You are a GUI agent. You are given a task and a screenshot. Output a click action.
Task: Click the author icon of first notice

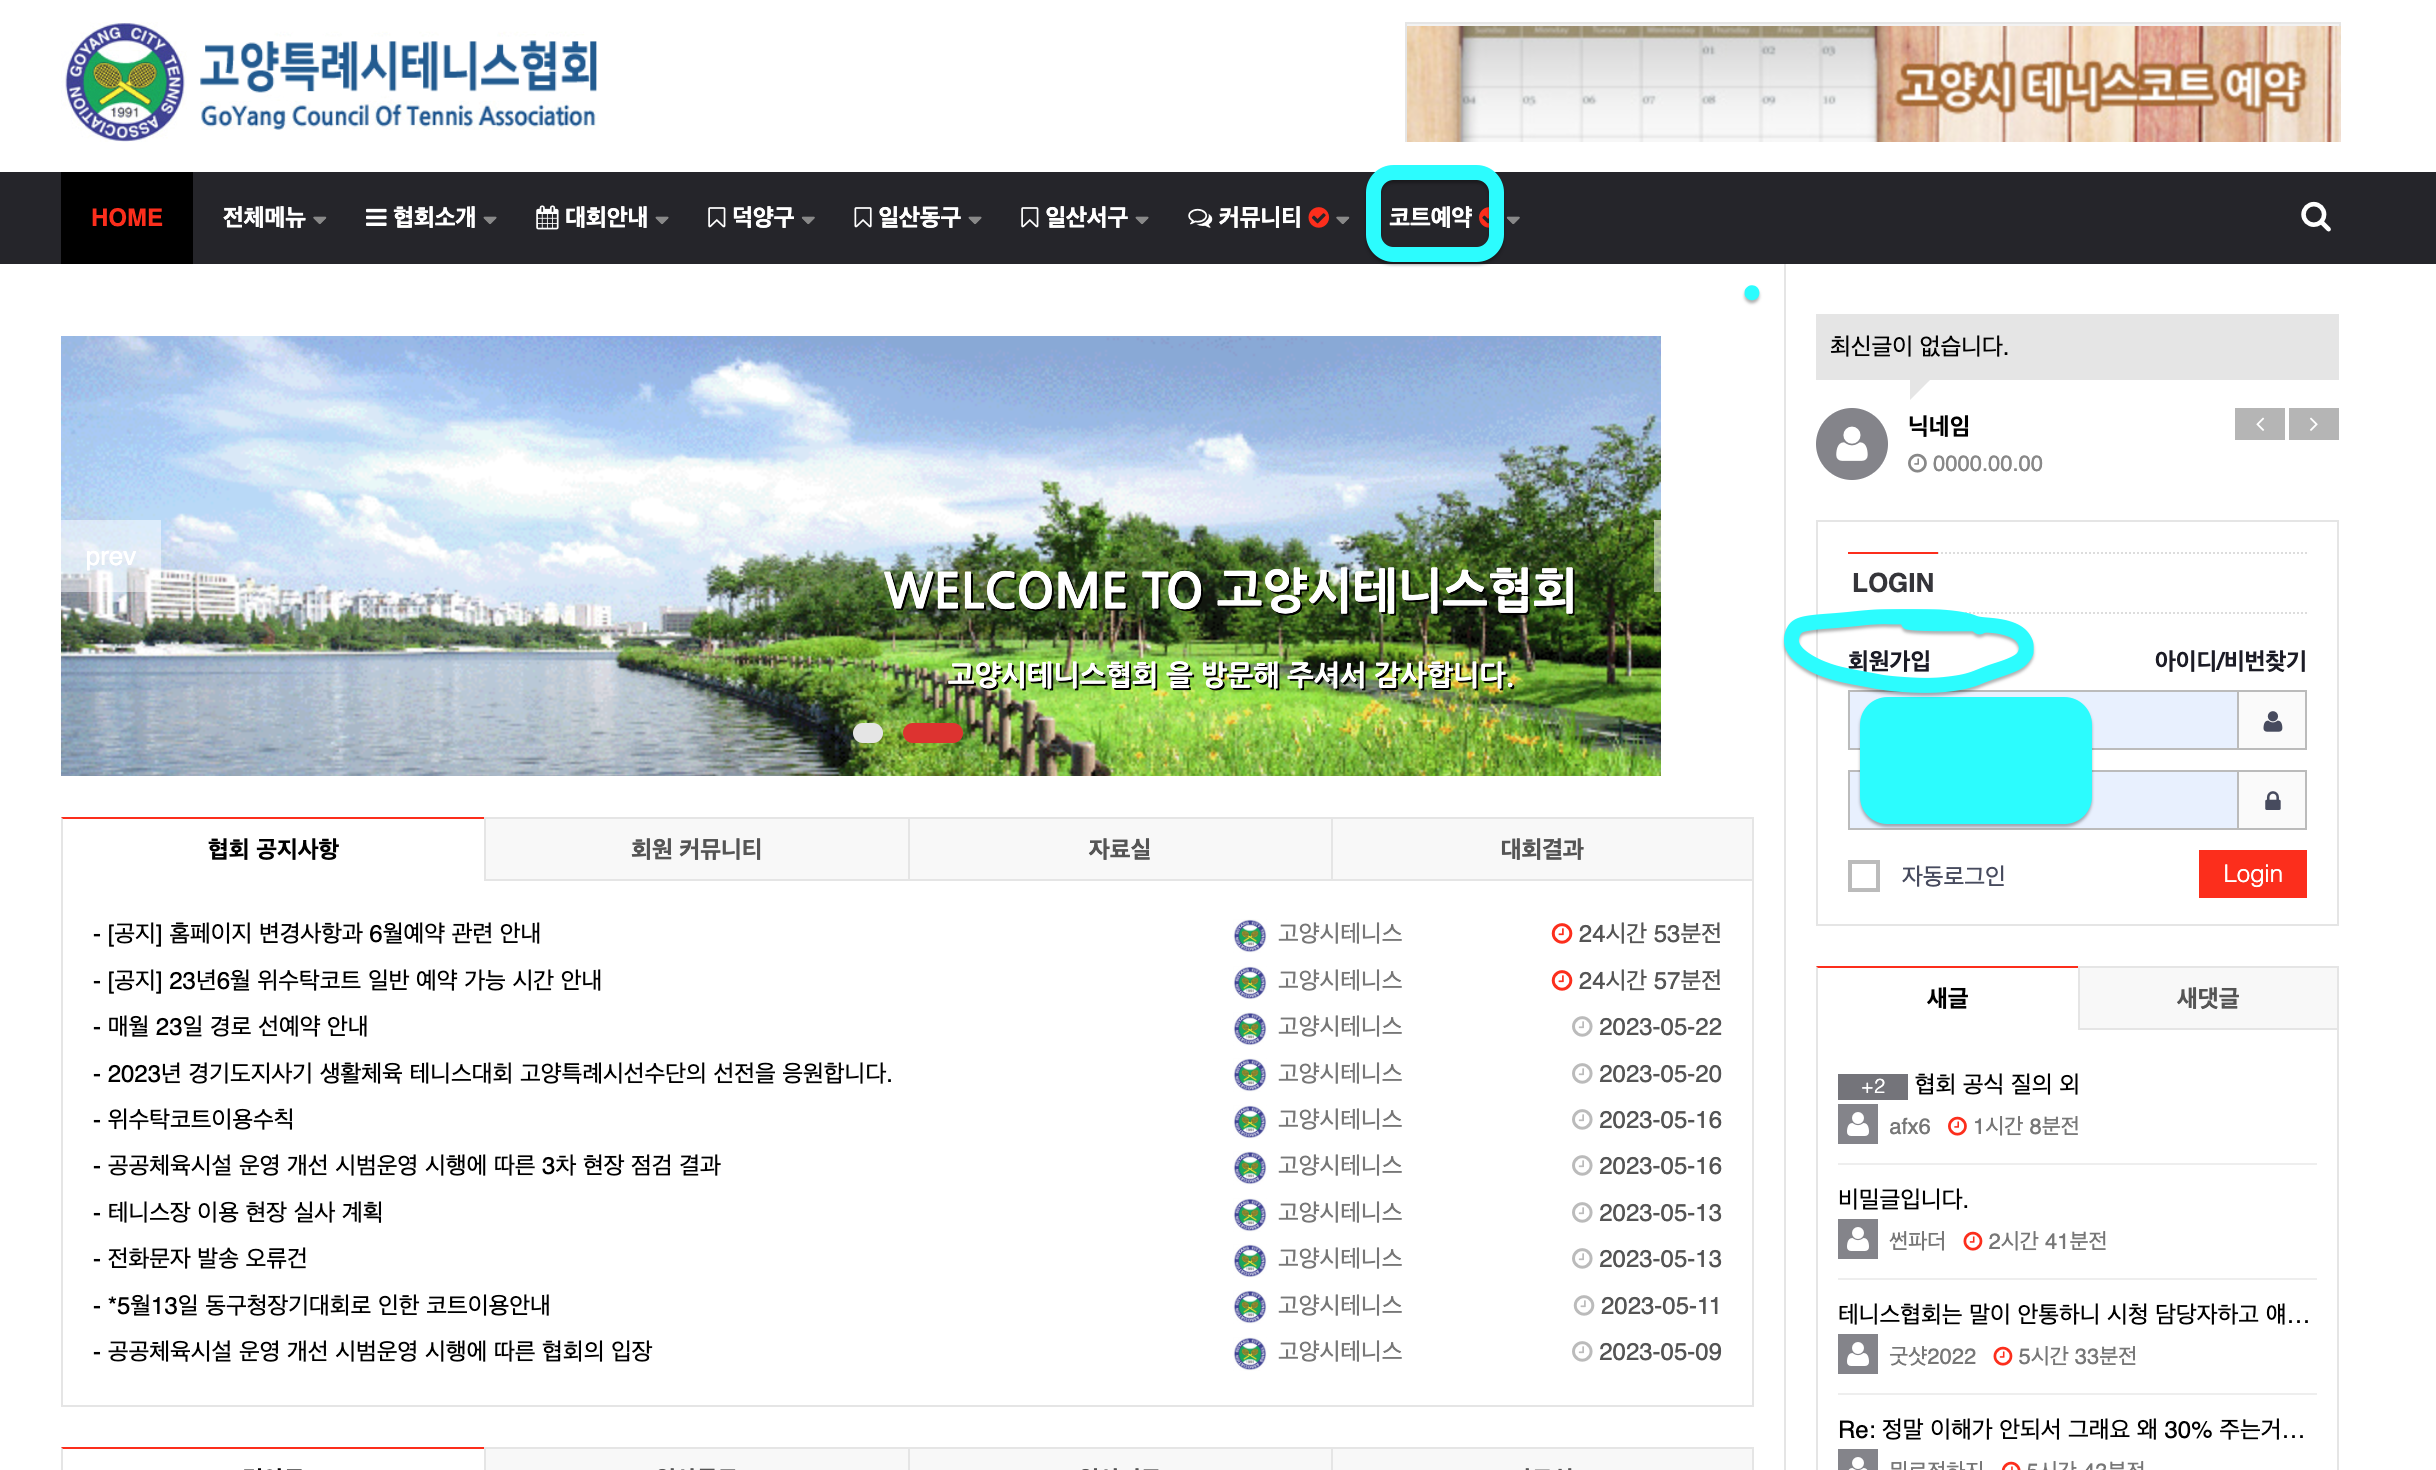coord(1249,934)
